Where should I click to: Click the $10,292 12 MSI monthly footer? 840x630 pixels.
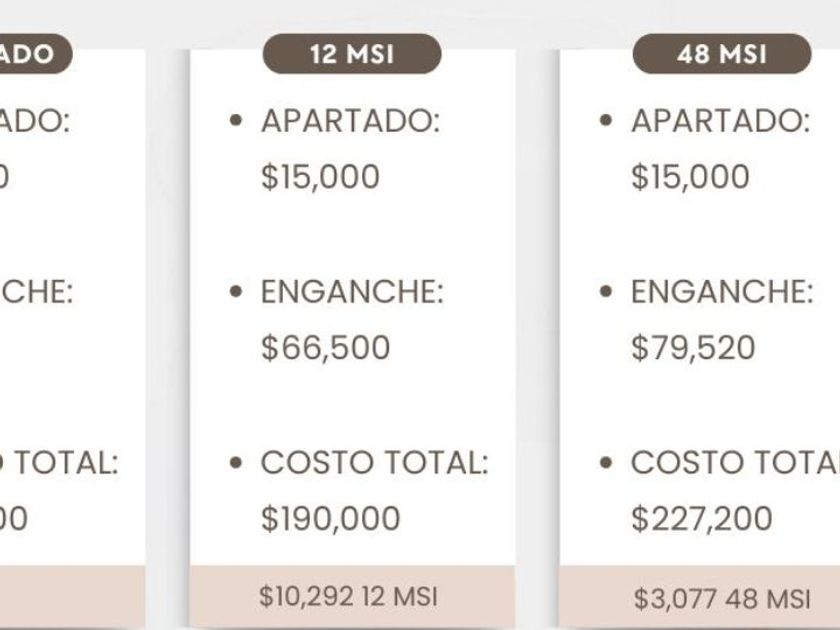pyautogui.click(x=348, y=597)
